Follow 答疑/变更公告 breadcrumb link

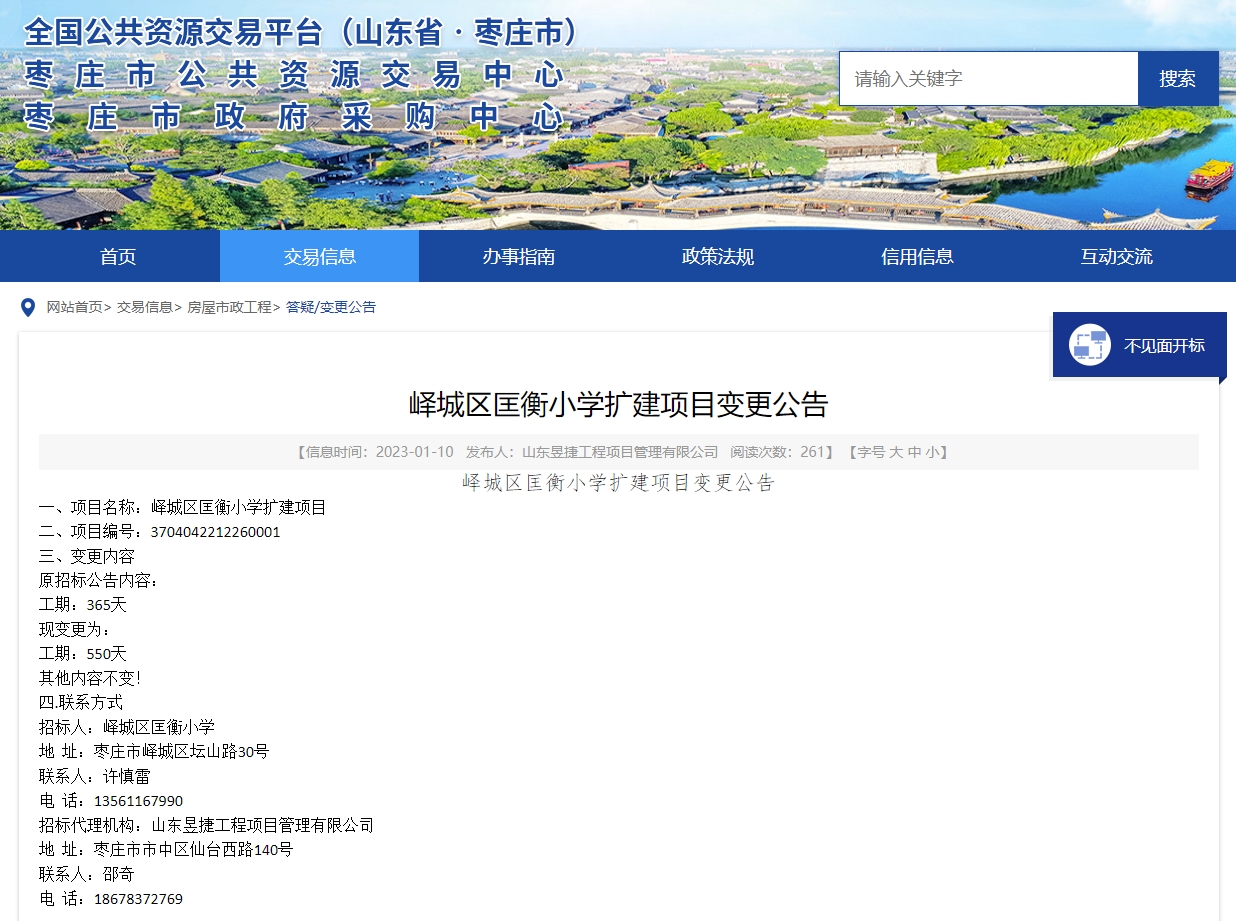[x=331, y=307]
